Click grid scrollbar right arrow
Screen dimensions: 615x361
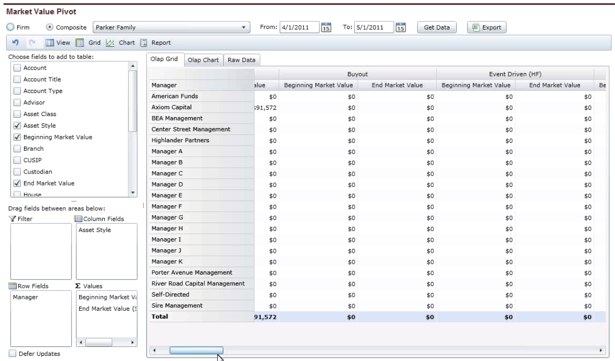pos(601,350)
